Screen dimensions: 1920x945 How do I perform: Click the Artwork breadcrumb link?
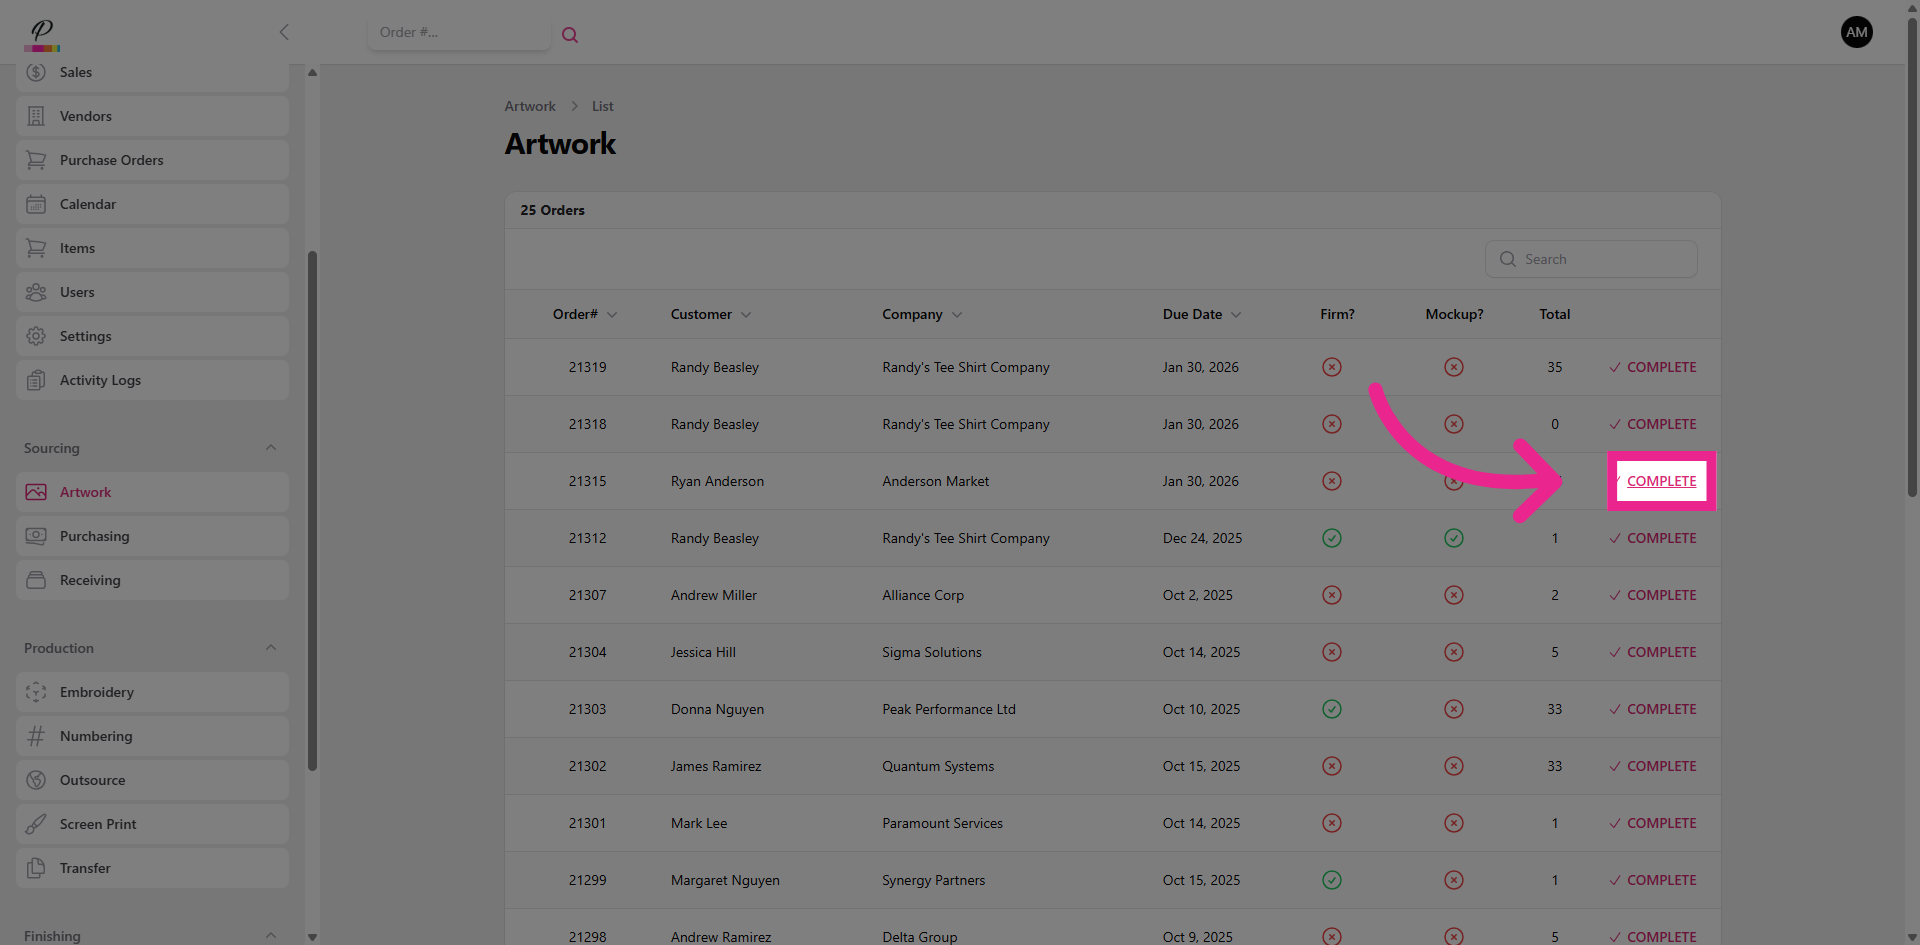click(530, 106)
